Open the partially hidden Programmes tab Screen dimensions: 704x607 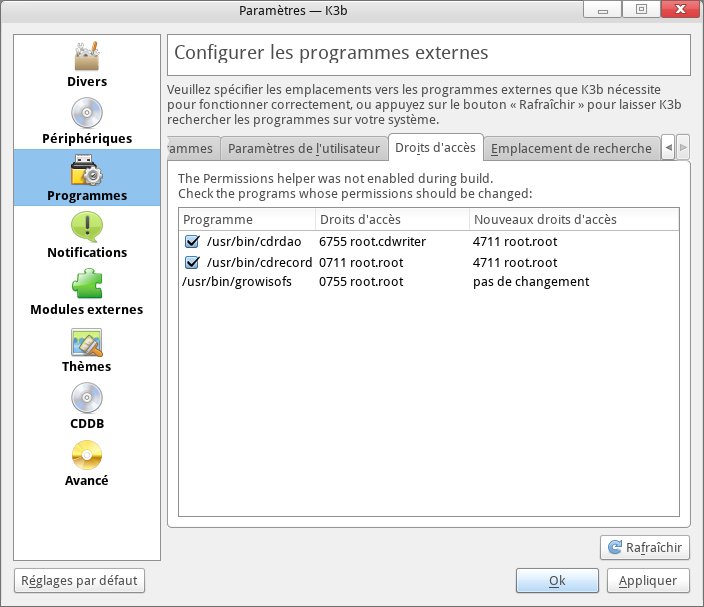(x=193, y=148)
